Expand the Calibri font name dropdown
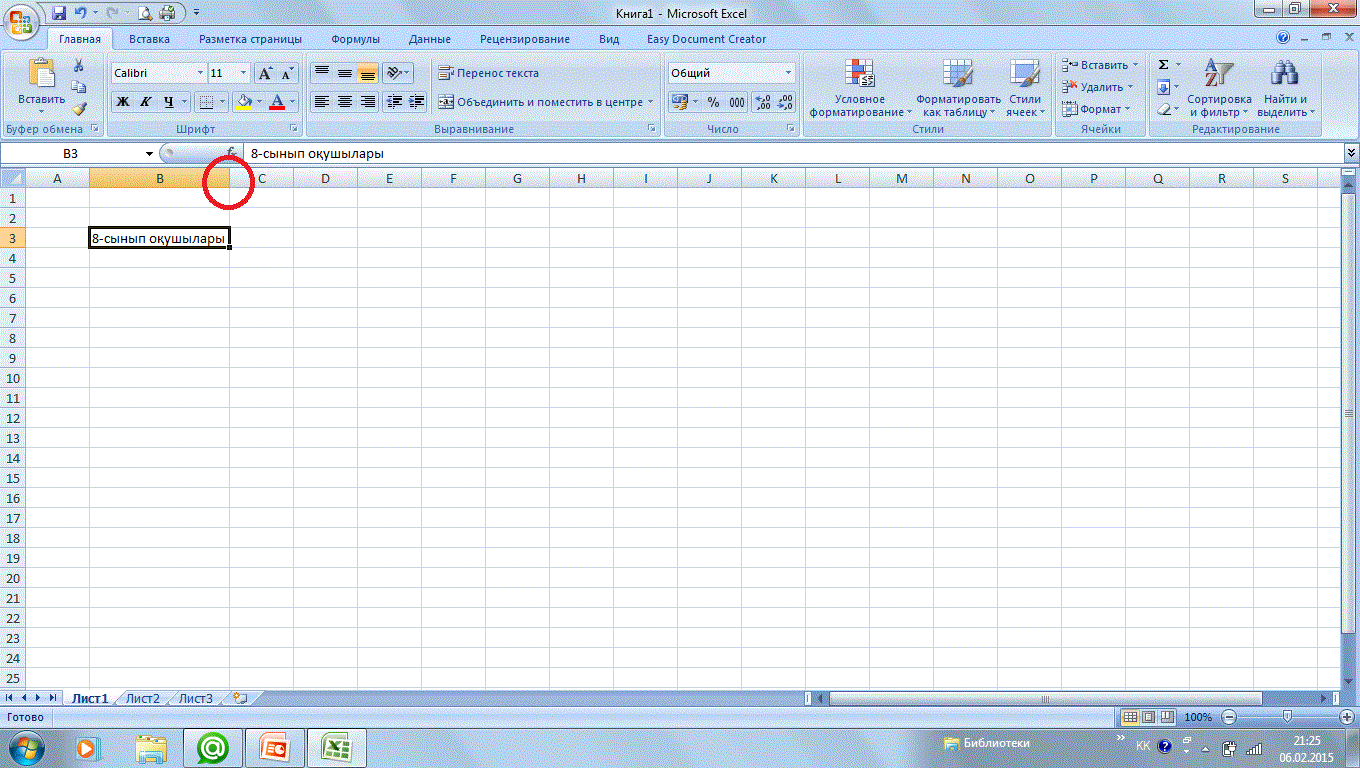 (198, 73)
